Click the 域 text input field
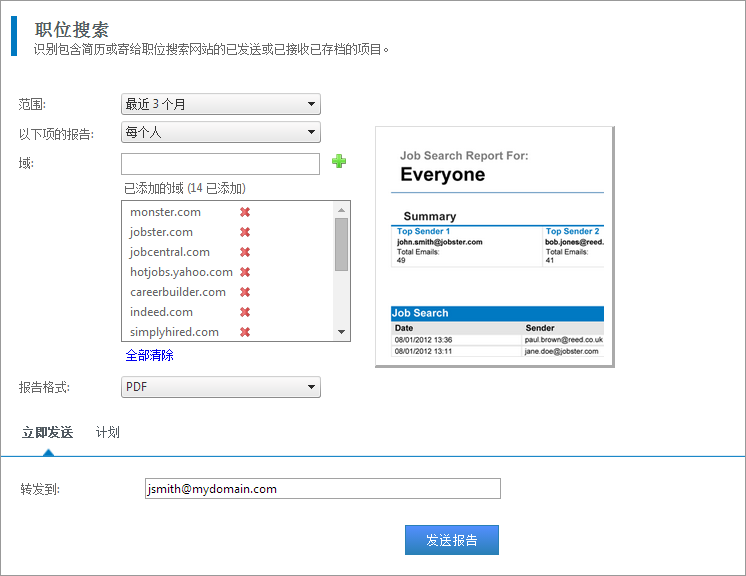This screenshot has width=746, height=576. tap(220, 163)
